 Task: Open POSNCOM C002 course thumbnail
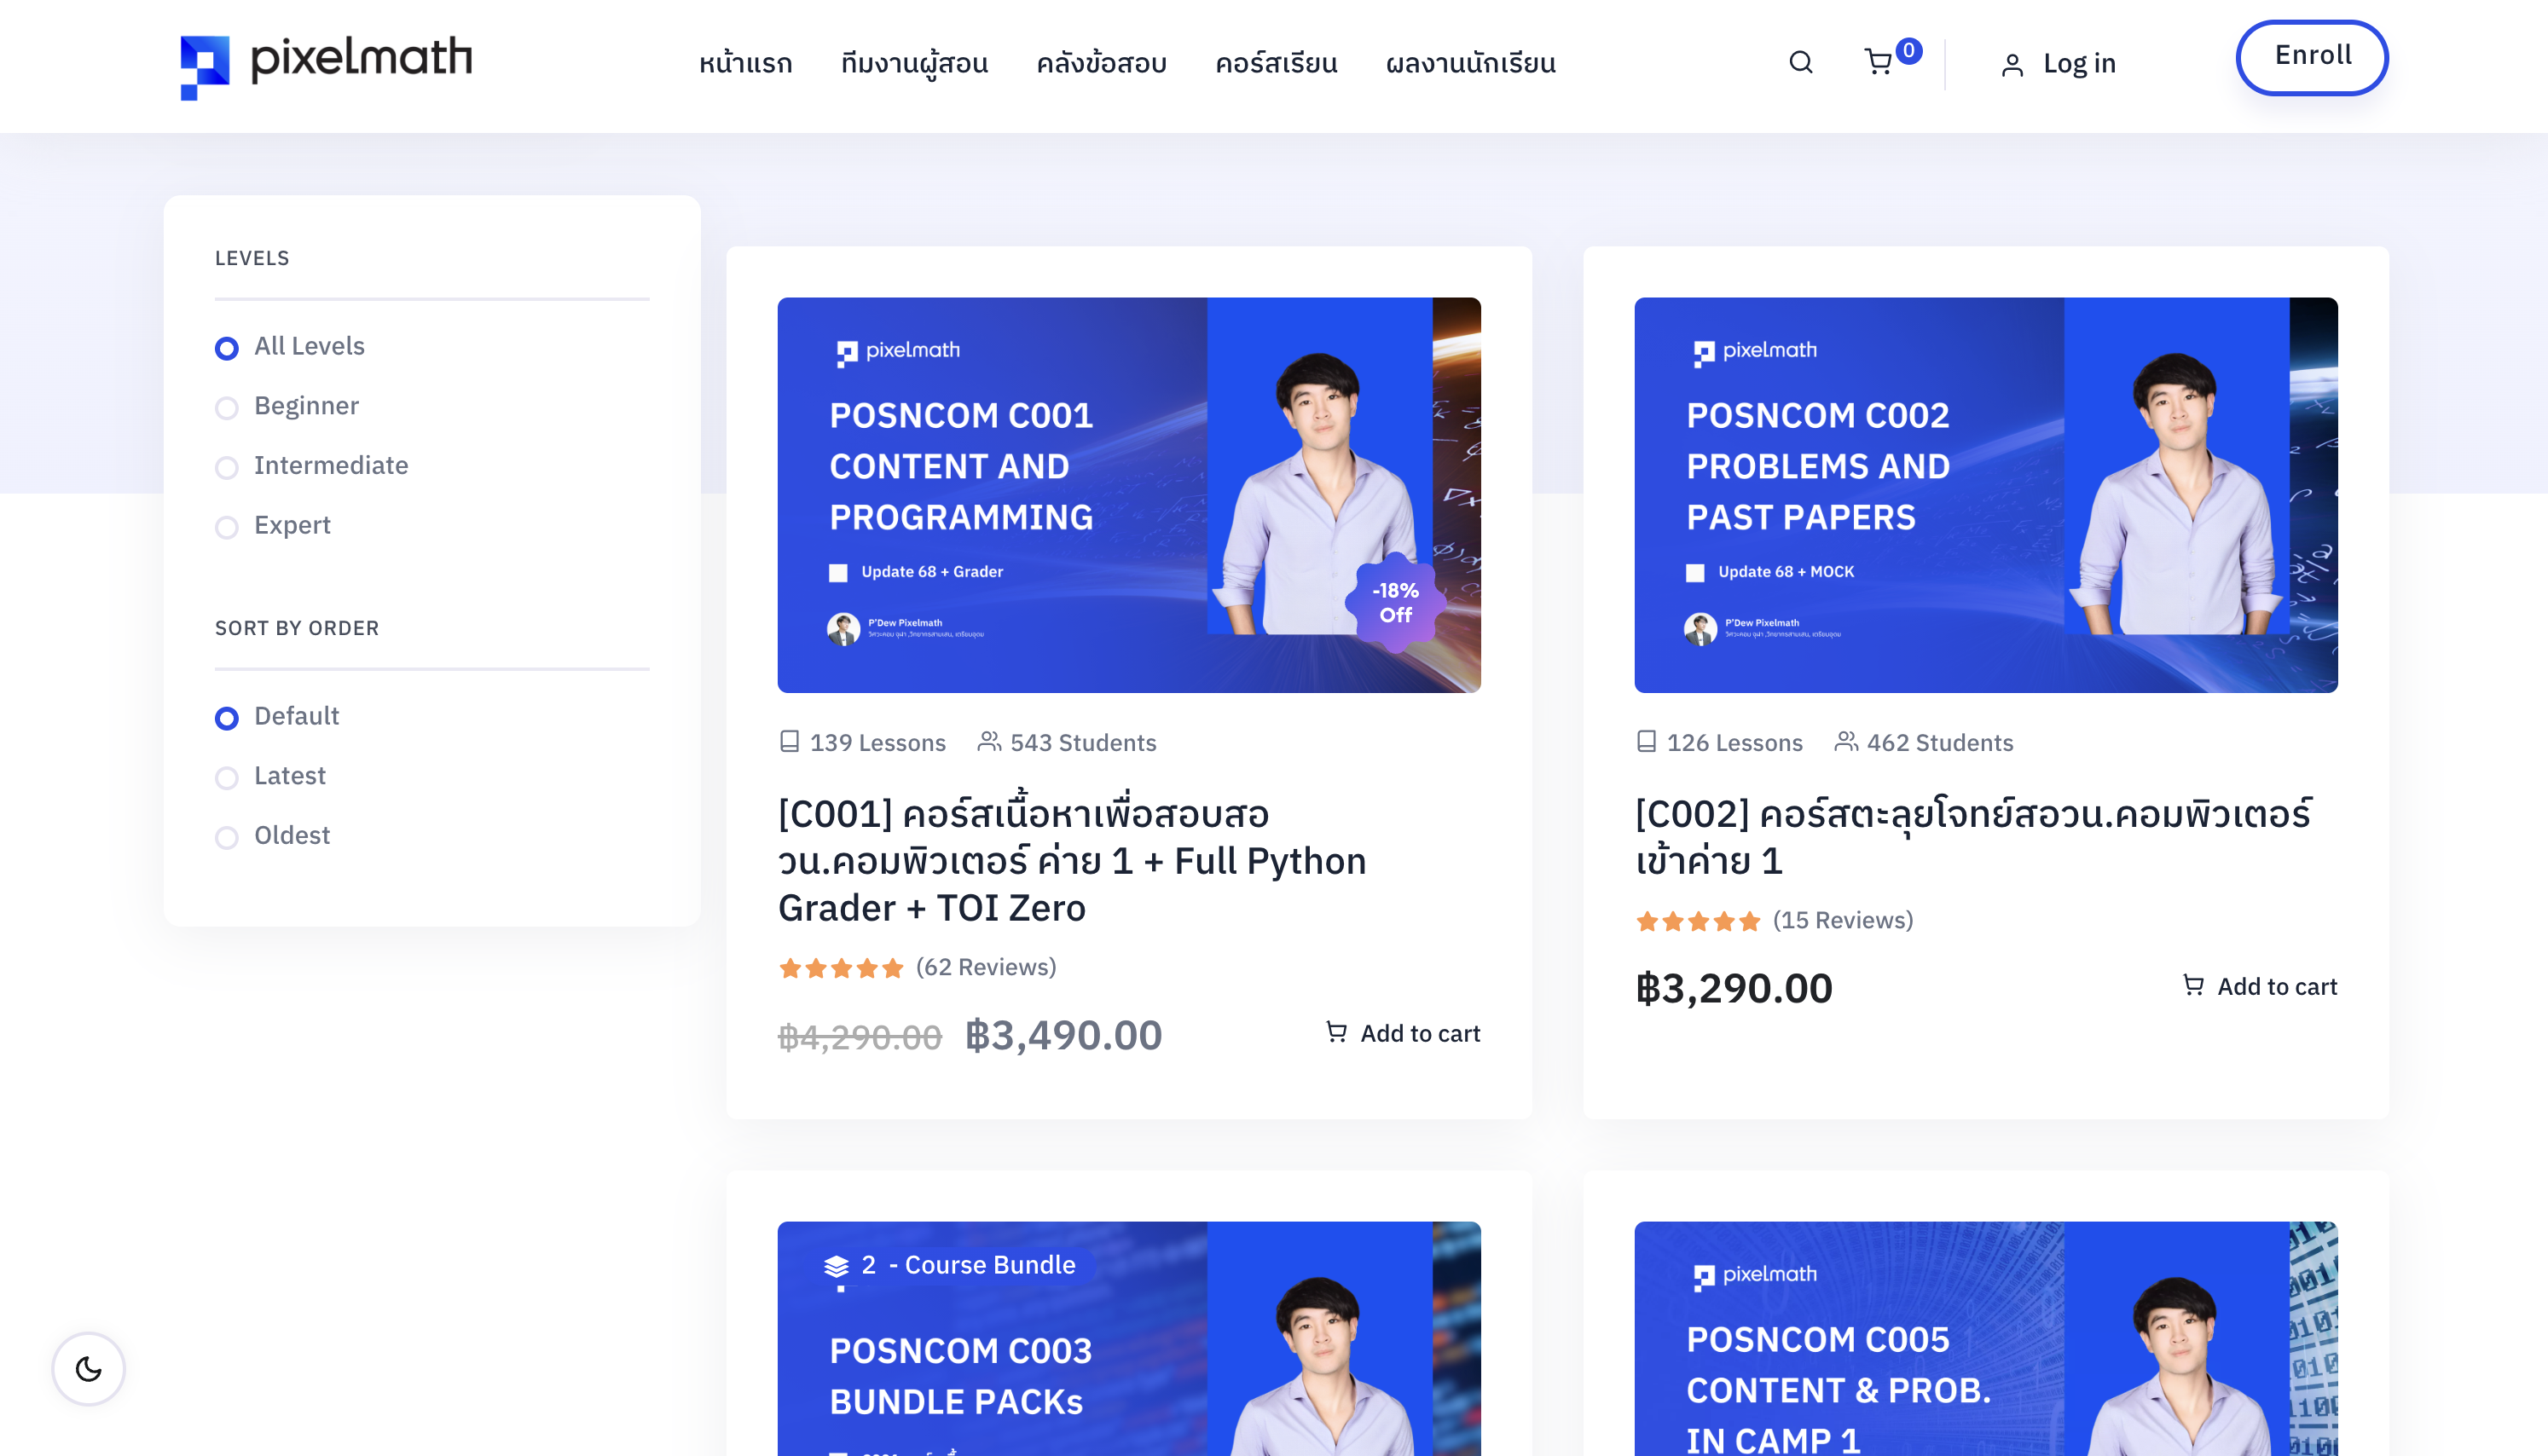click(x=1986, y=495)
